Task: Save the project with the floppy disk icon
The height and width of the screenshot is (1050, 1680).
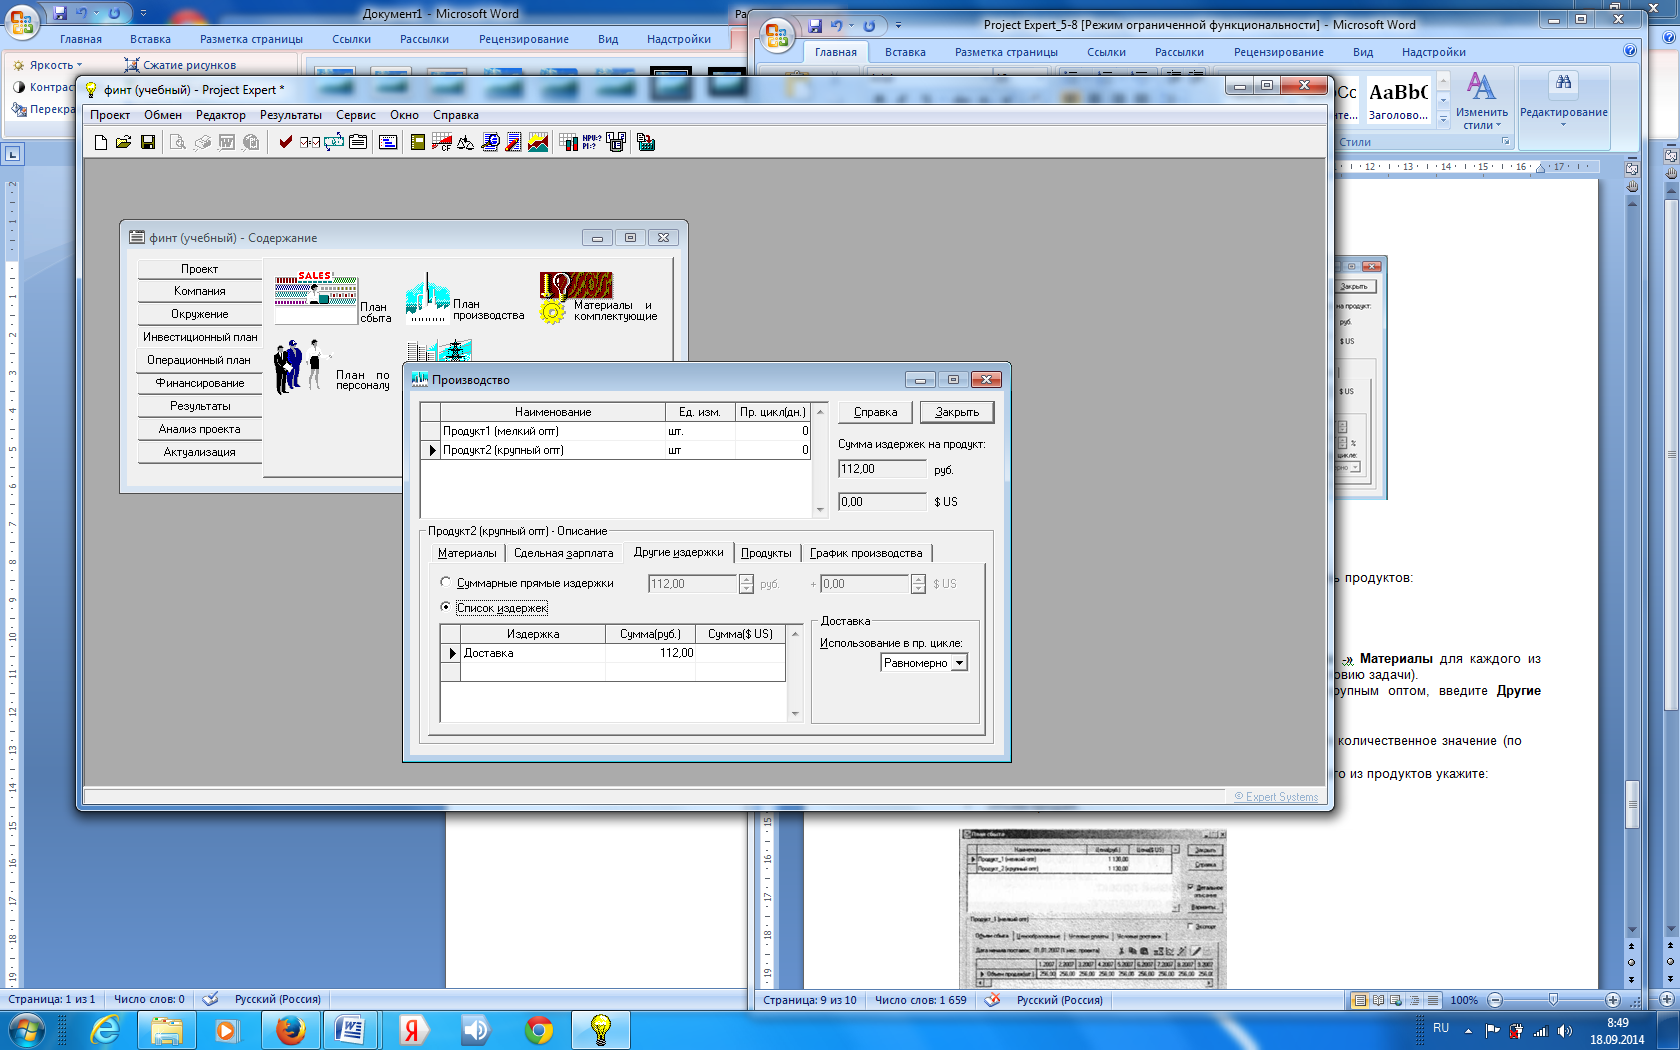Action: [147, 143]
